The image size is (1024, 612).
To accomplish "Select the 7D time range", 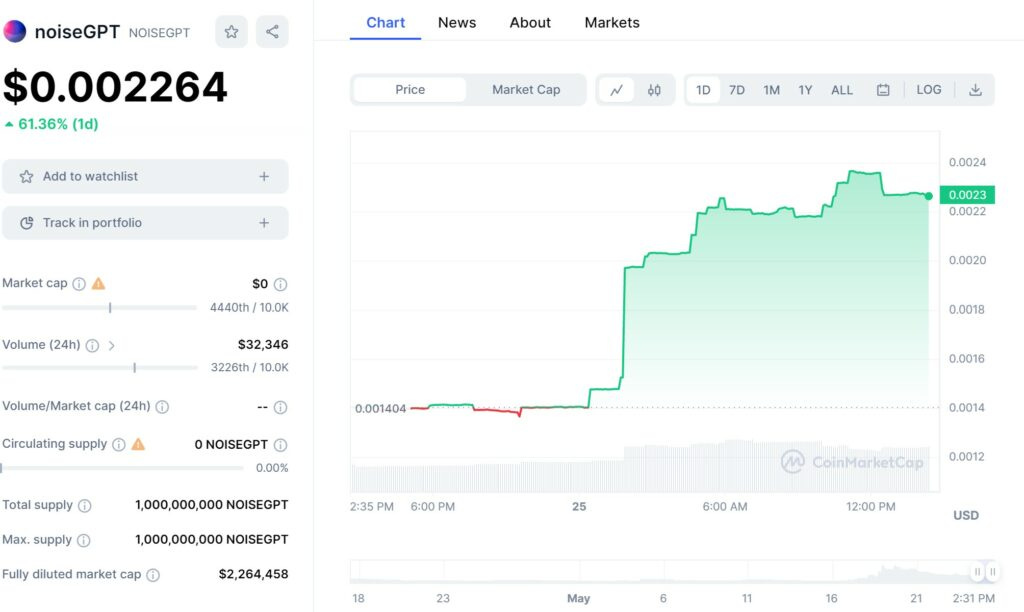I will click(737, 90).
